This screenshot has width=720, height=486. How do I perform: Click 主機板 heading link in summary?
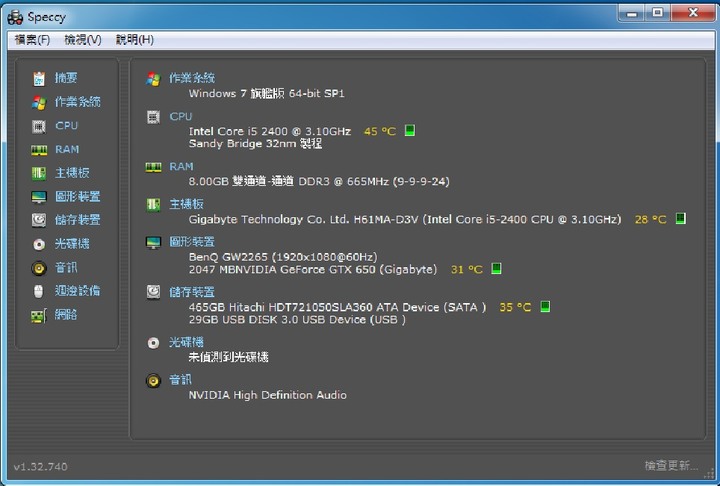(x=186, y=204)
